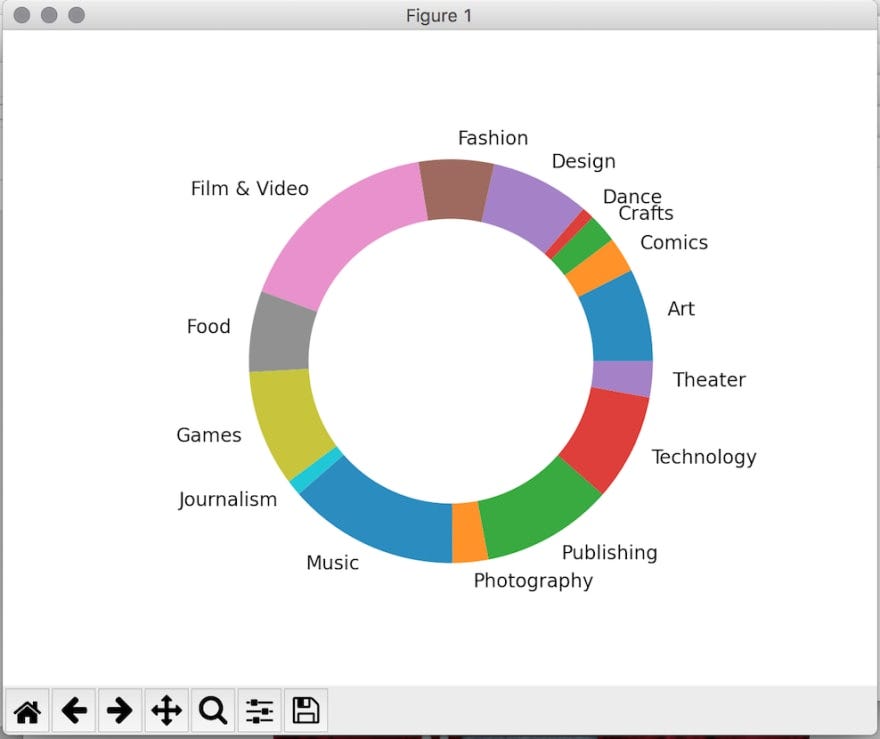Click the 'Food' label text
Image resolution: width=880 pixels, height=739 pixels.
coord(209,327)
